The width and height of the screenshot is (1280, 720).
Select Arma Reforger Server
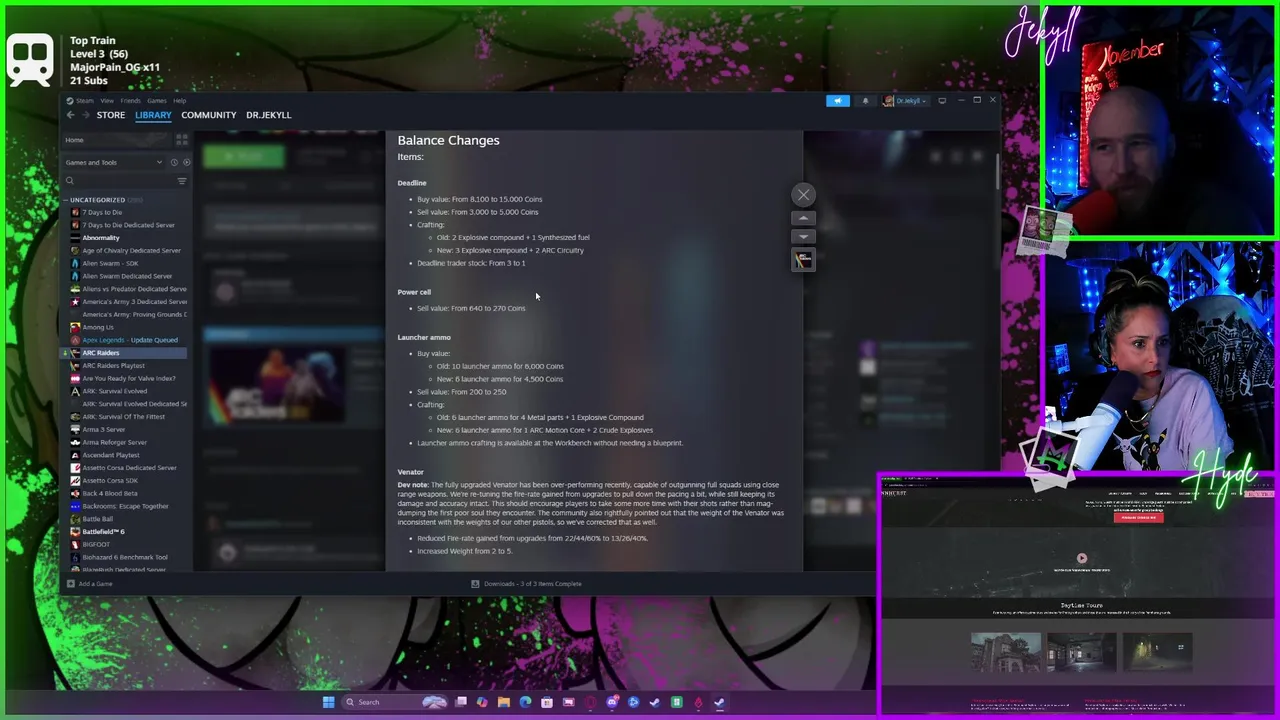[114, 442]
